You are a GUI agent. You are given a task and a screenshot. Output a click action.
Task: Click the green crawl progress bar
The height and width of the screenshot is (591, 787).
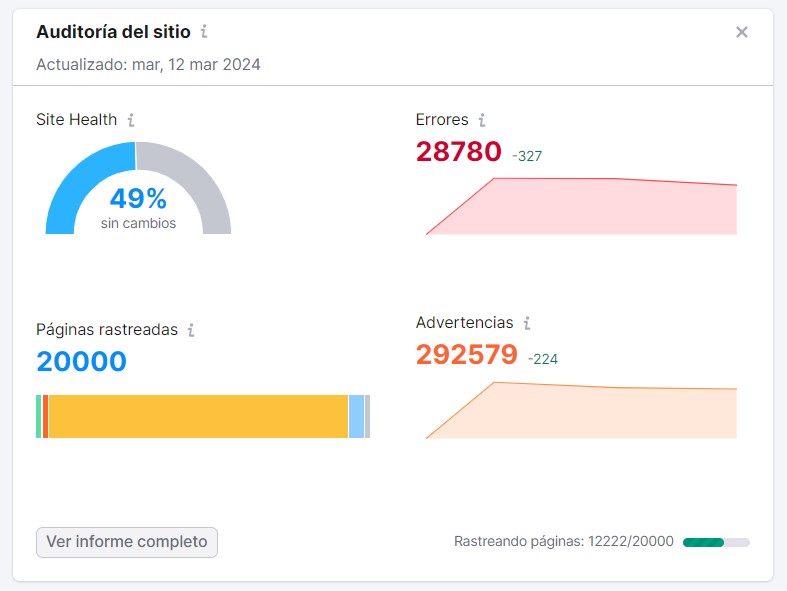click(703, 542)
